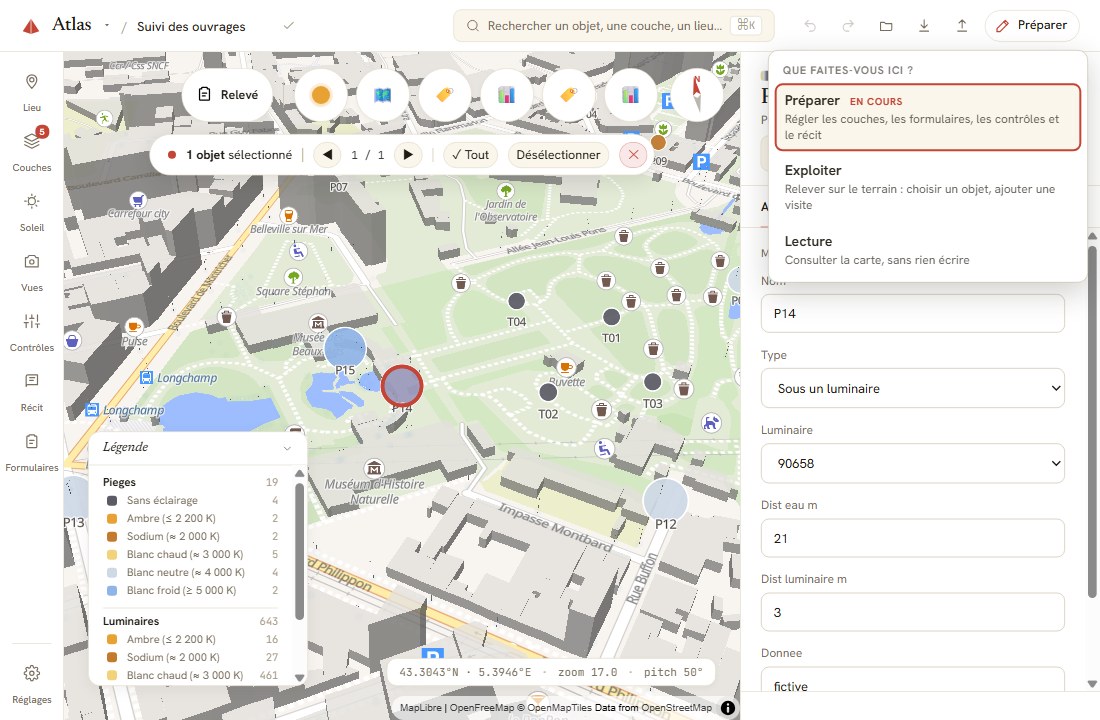The width and height of the screenshot is (1100, 720).
Task: Open the Atlas menu caret
Action: pyautogui.click(x=107, y=25)
